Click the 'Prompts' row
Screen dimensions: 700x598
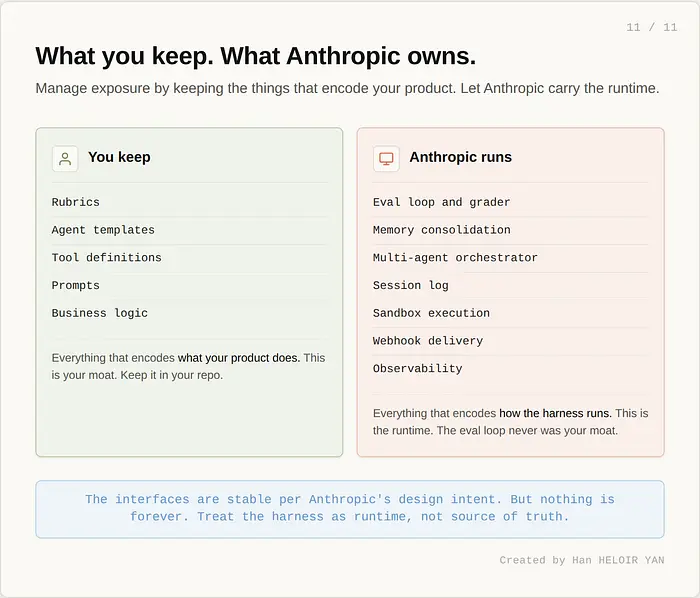pos(190,285)
